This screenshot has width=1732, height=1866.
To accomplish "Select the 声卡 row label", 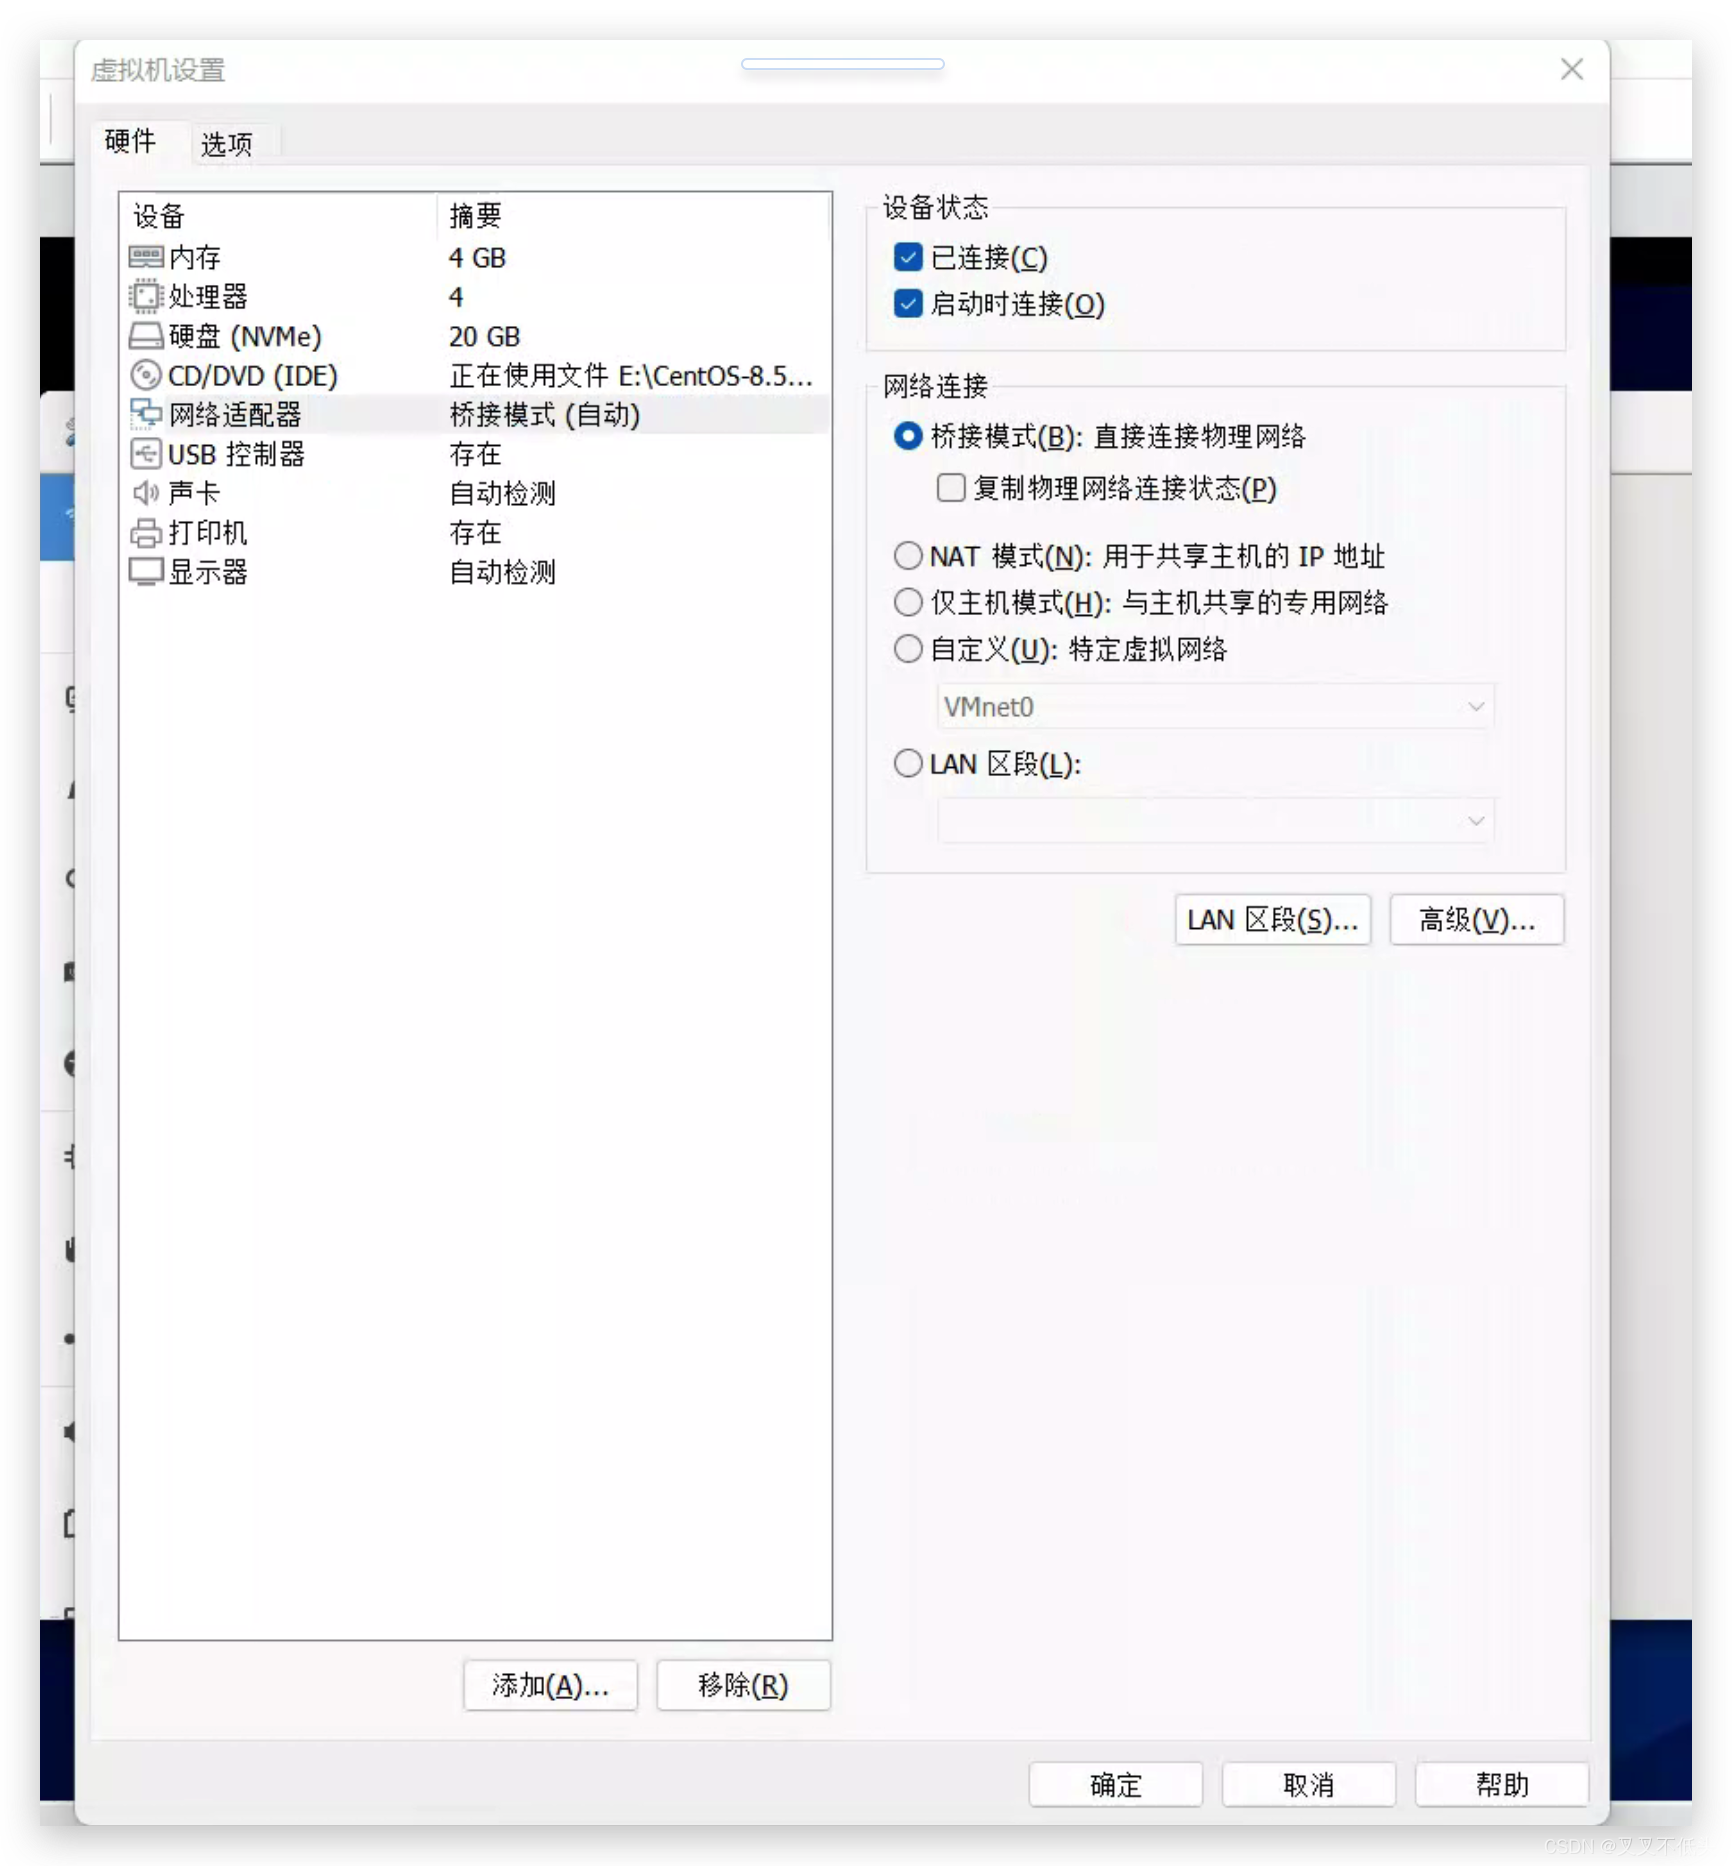I will 194,493.
